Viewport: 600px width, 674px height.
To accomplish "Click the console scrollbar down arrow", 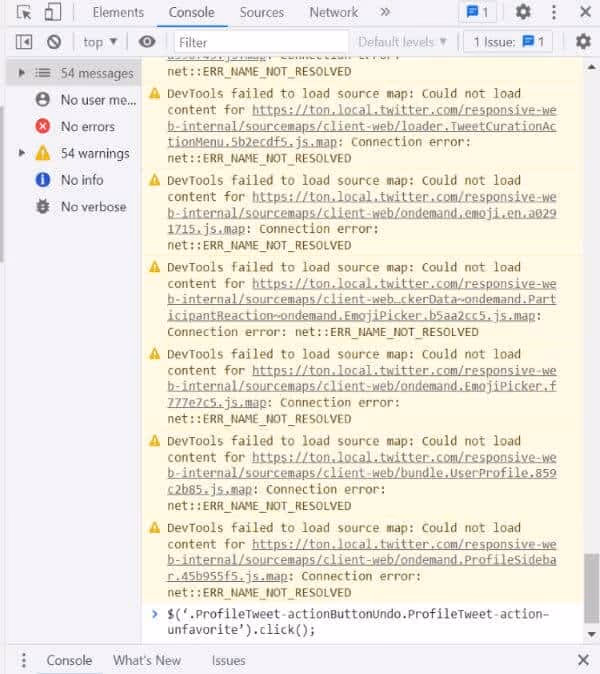I will click(x=591, y=634).
